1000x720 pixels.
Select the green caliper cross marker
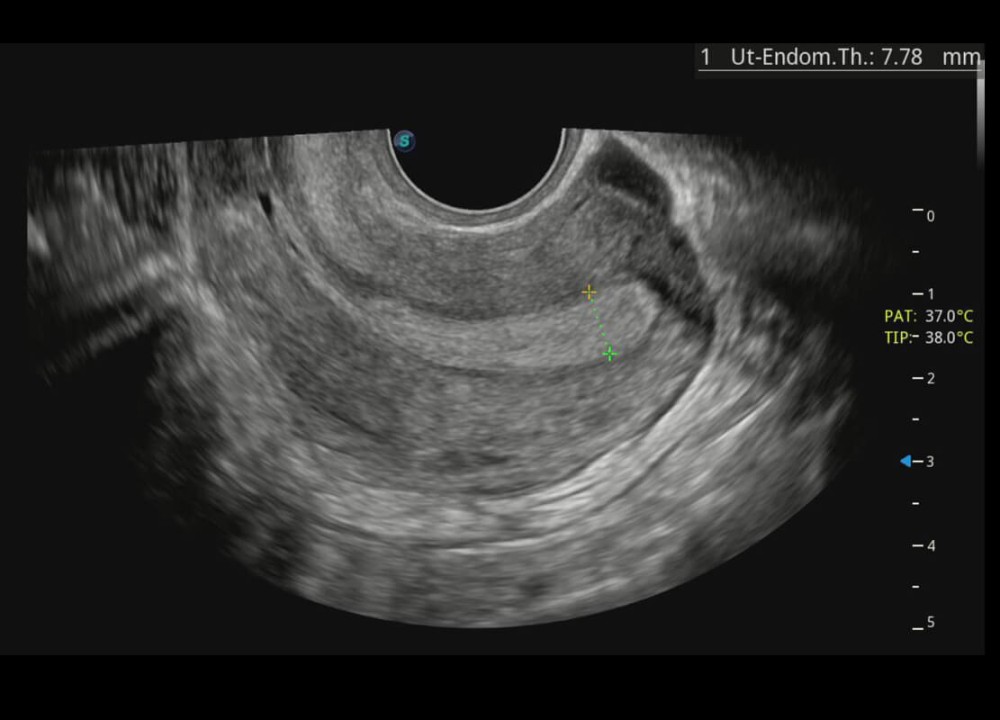click(x=610, y=354)
